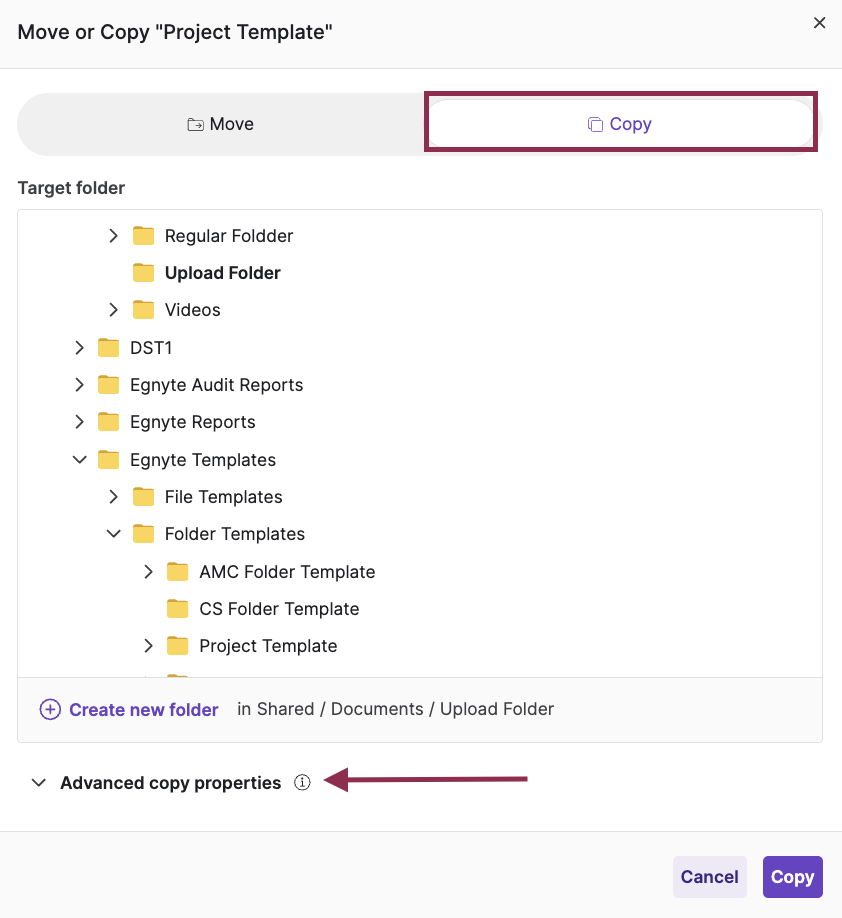Viewport: 842px width, 918px height.
Task: Select the Copy tab
Action: pos(620,123)
